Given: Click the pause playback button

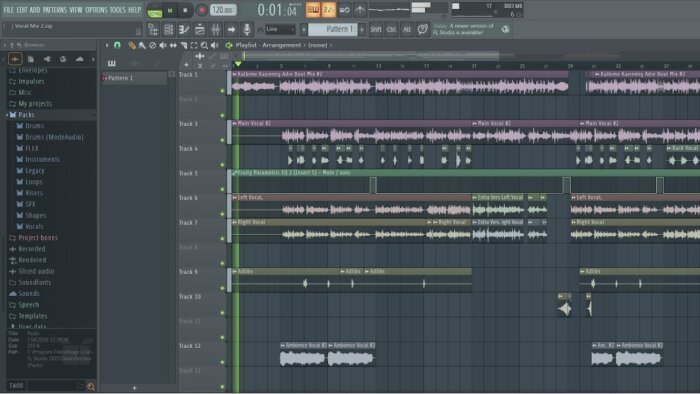Looking at the screenshot, I should tap(170, 10).
